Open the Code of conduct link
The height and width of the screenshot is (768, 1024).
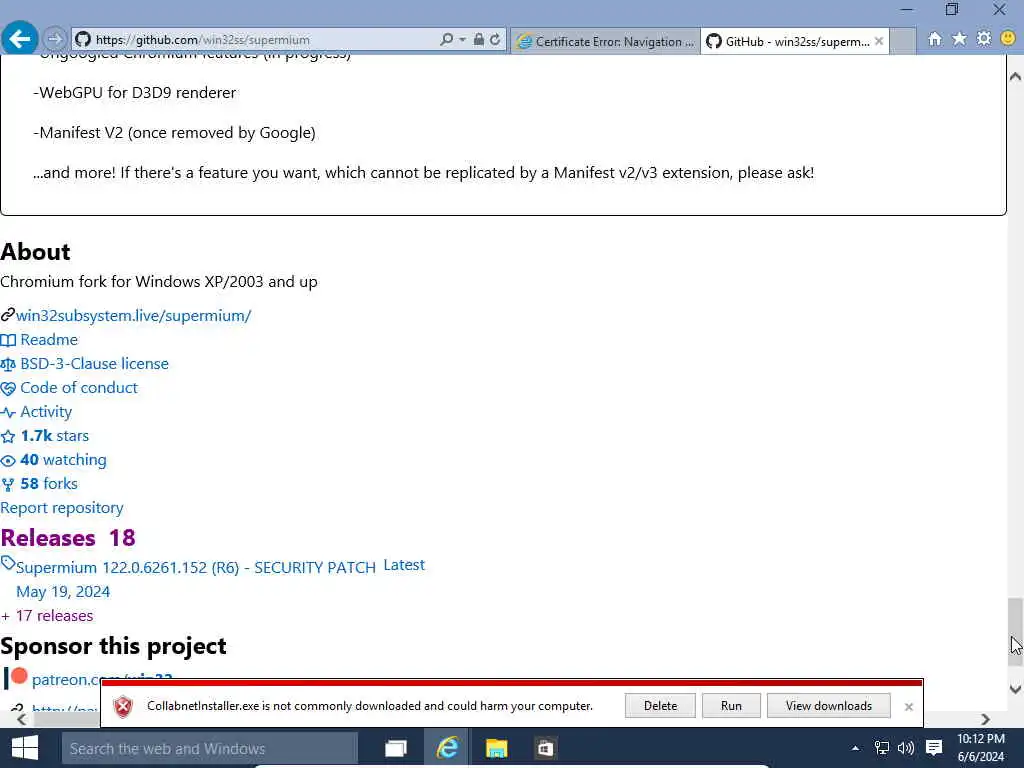pos(79,388)
